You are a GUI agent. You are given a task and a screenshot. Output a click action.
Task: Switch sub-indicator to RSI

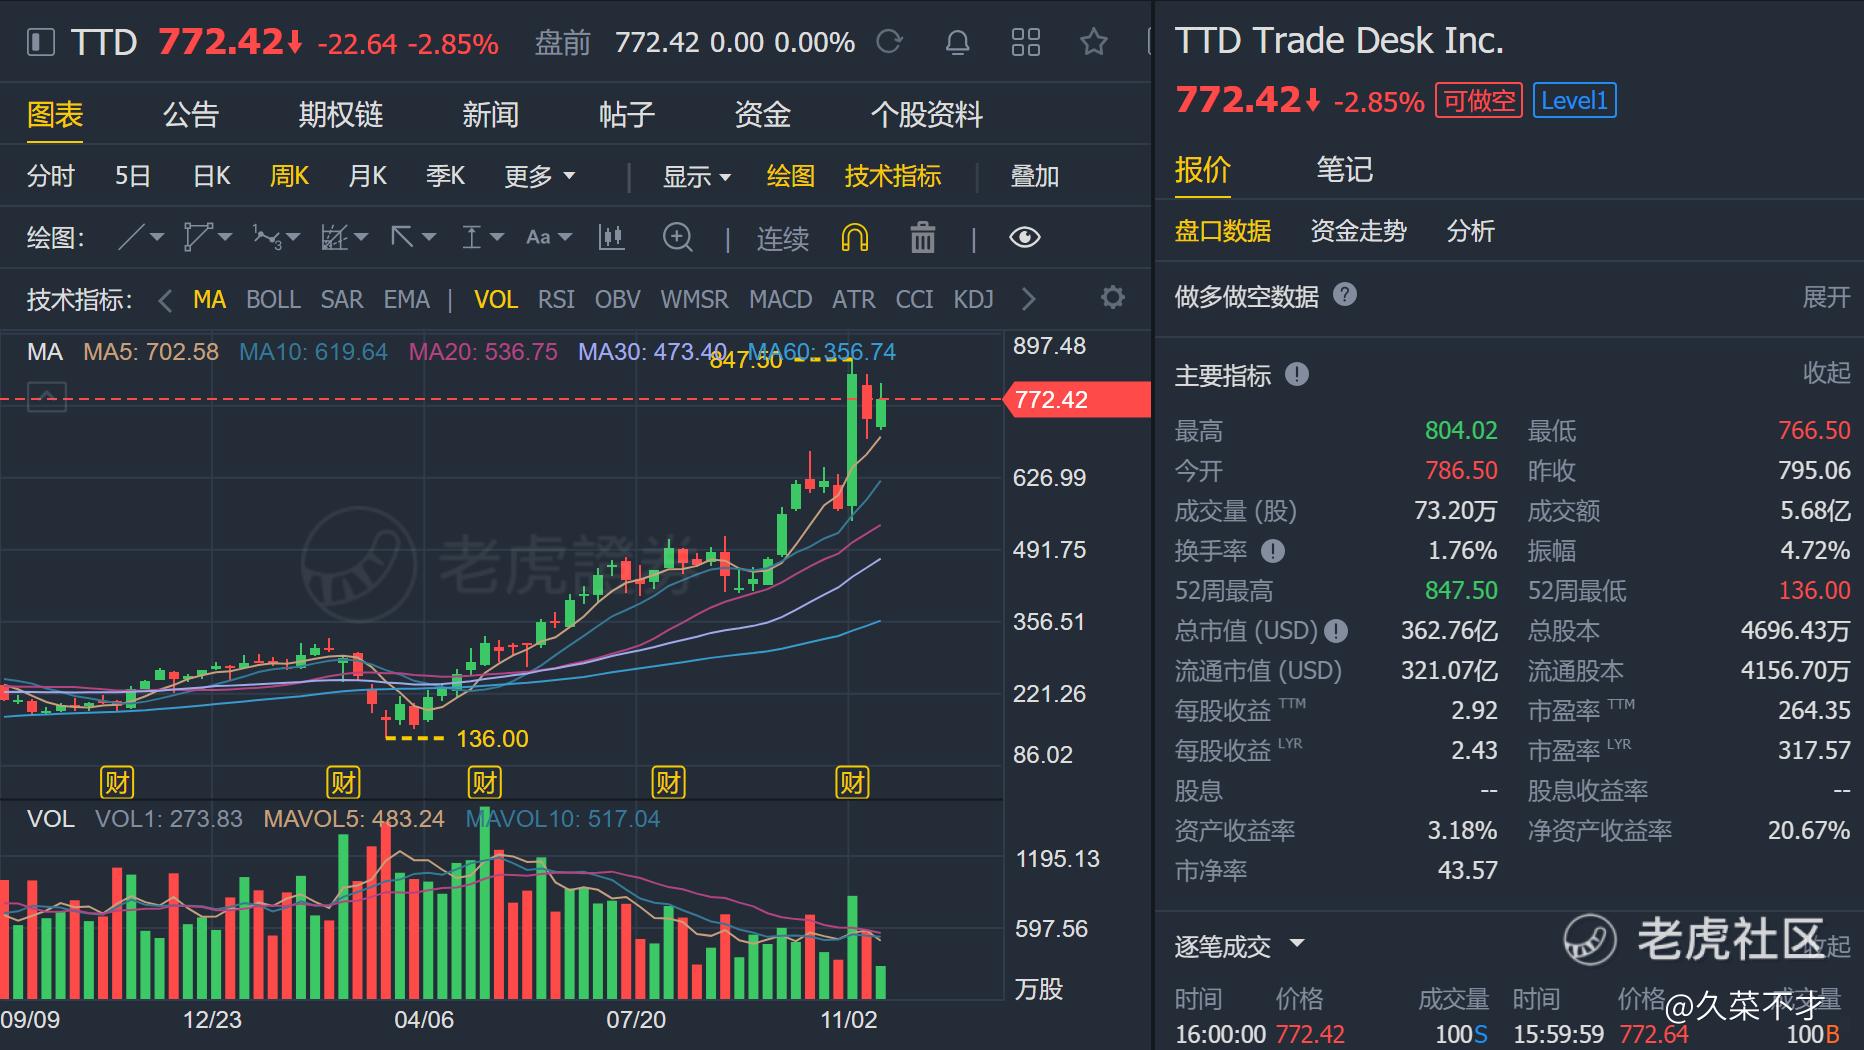[x=556, y=299]
